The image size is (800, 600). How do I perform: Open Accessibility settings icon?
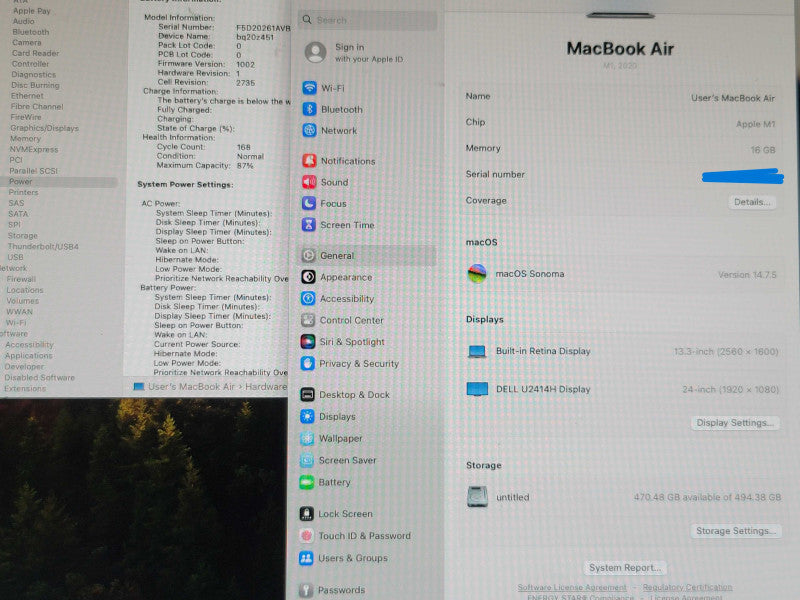pyautogui.click(x=308, y=298)
